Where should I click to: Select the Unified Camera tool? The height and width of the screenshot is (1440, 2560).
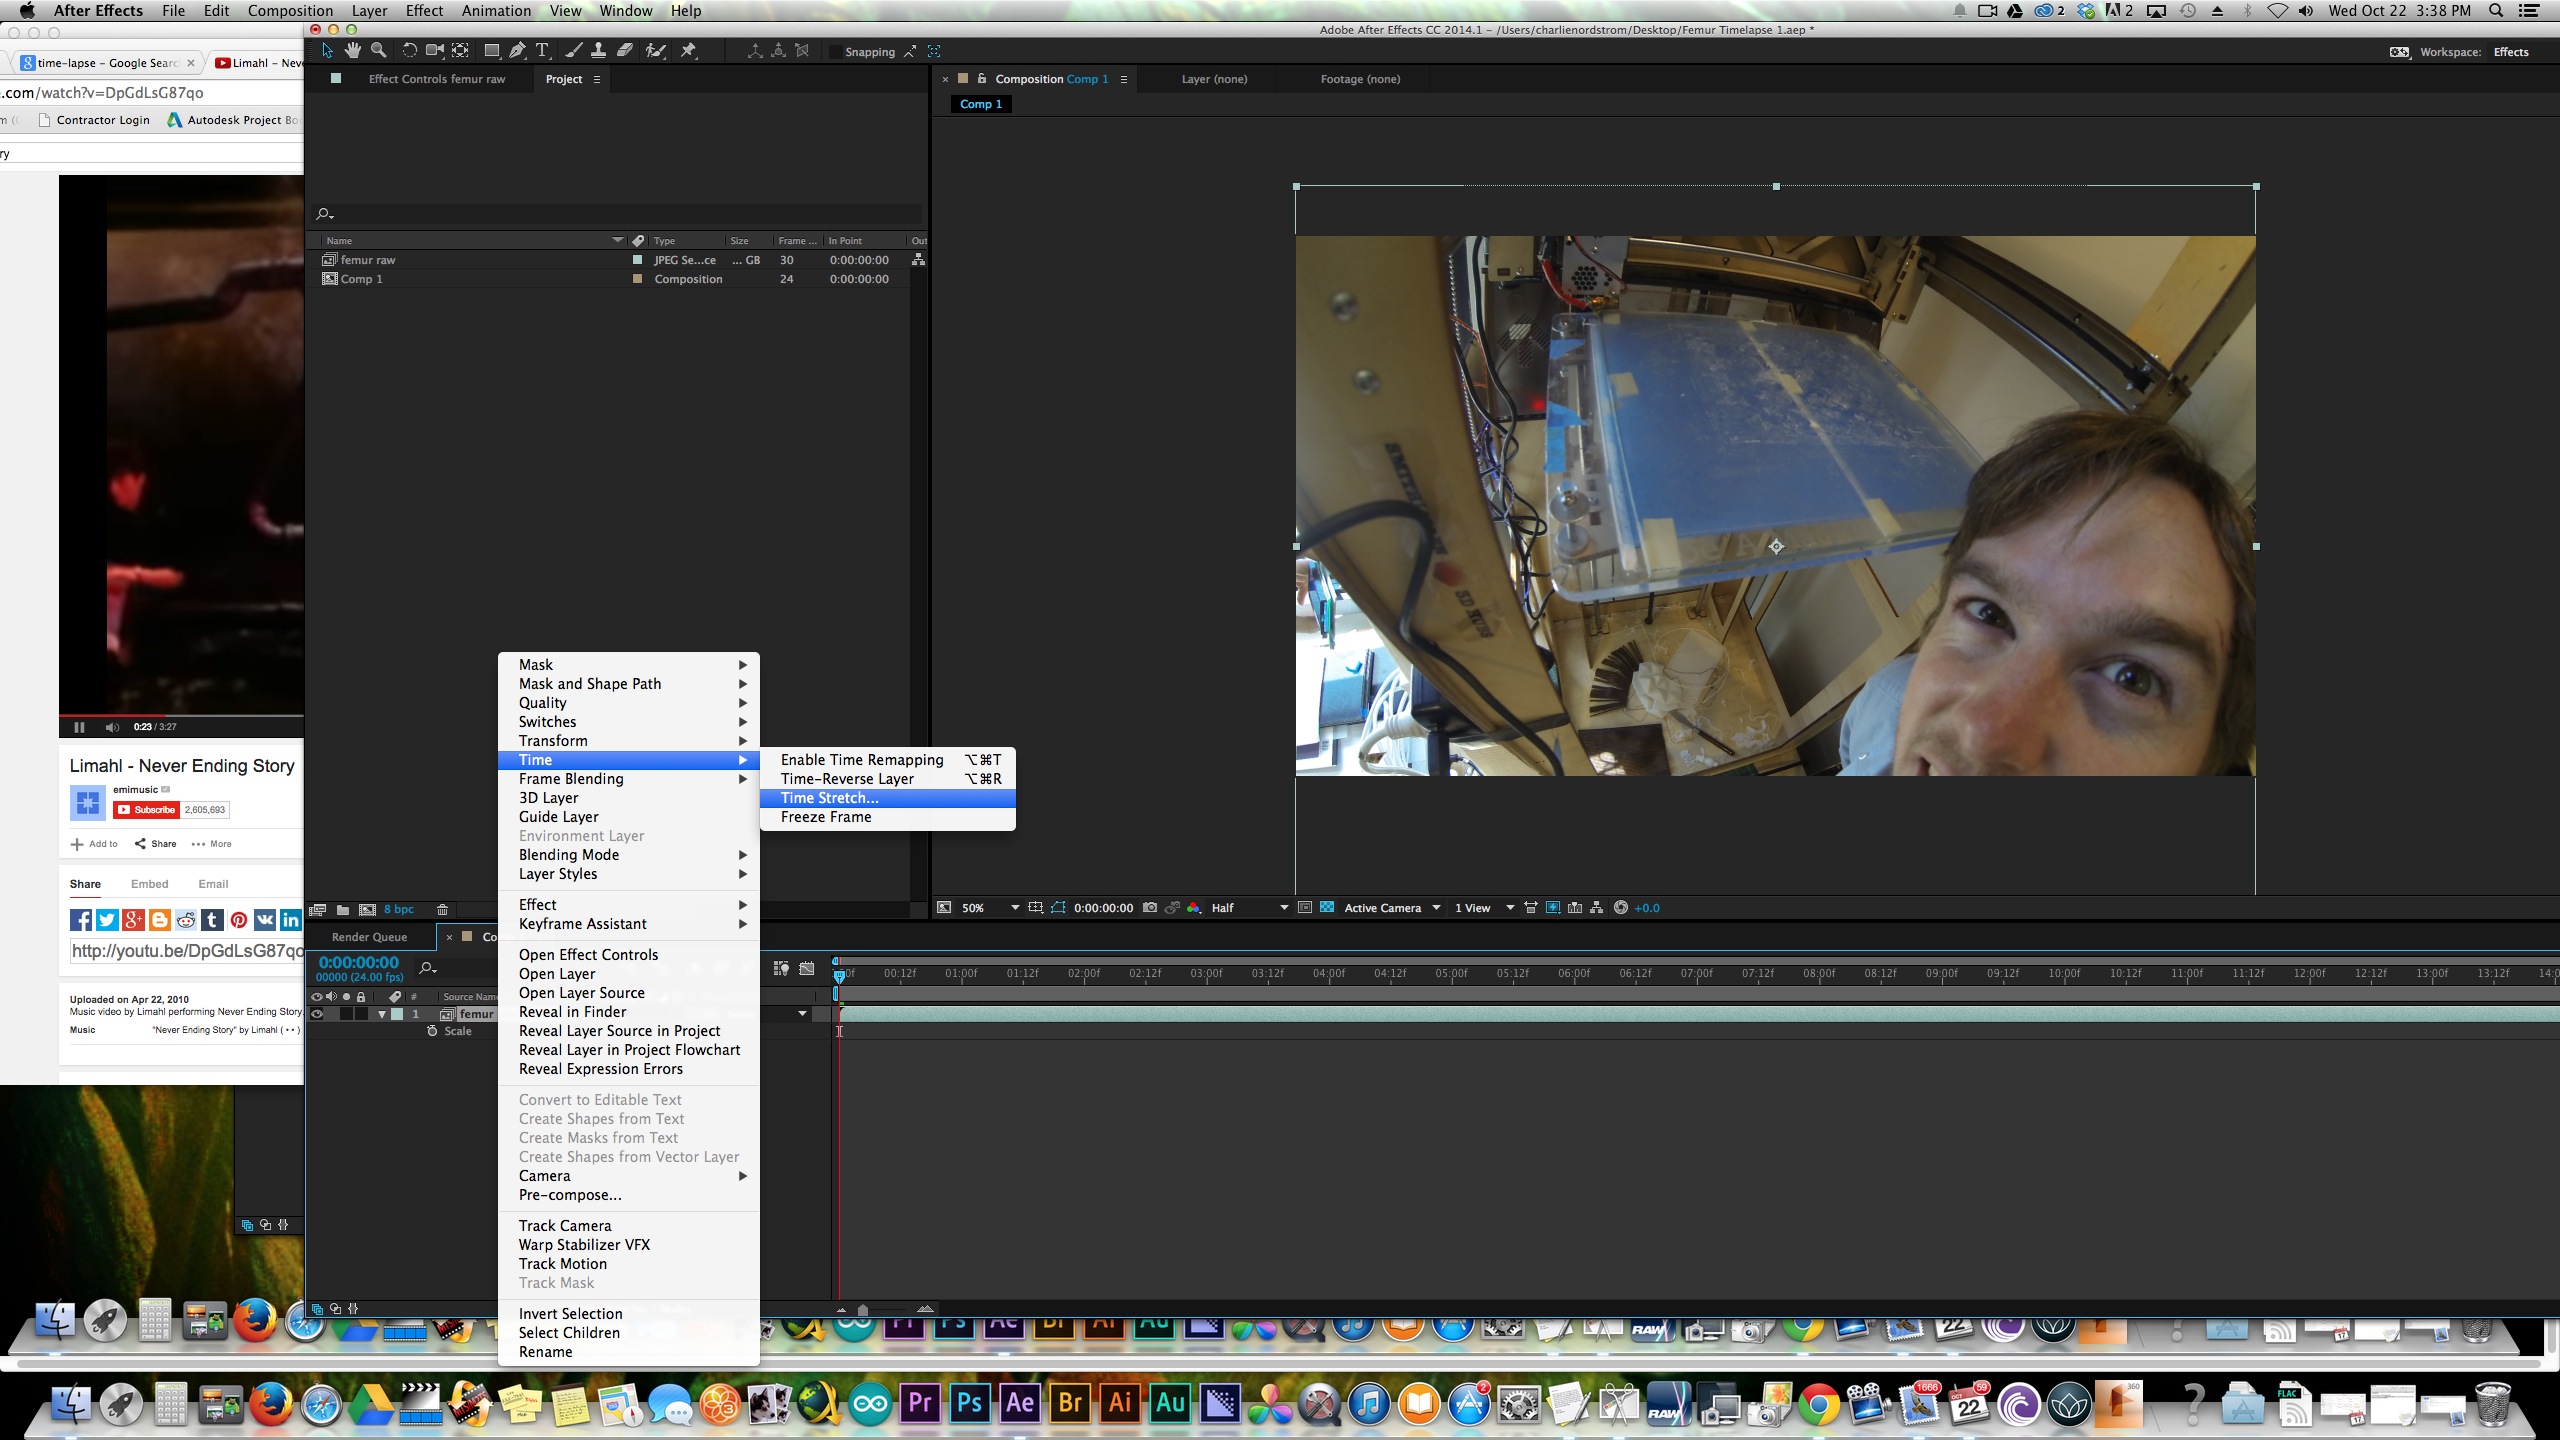pos(435,51)
